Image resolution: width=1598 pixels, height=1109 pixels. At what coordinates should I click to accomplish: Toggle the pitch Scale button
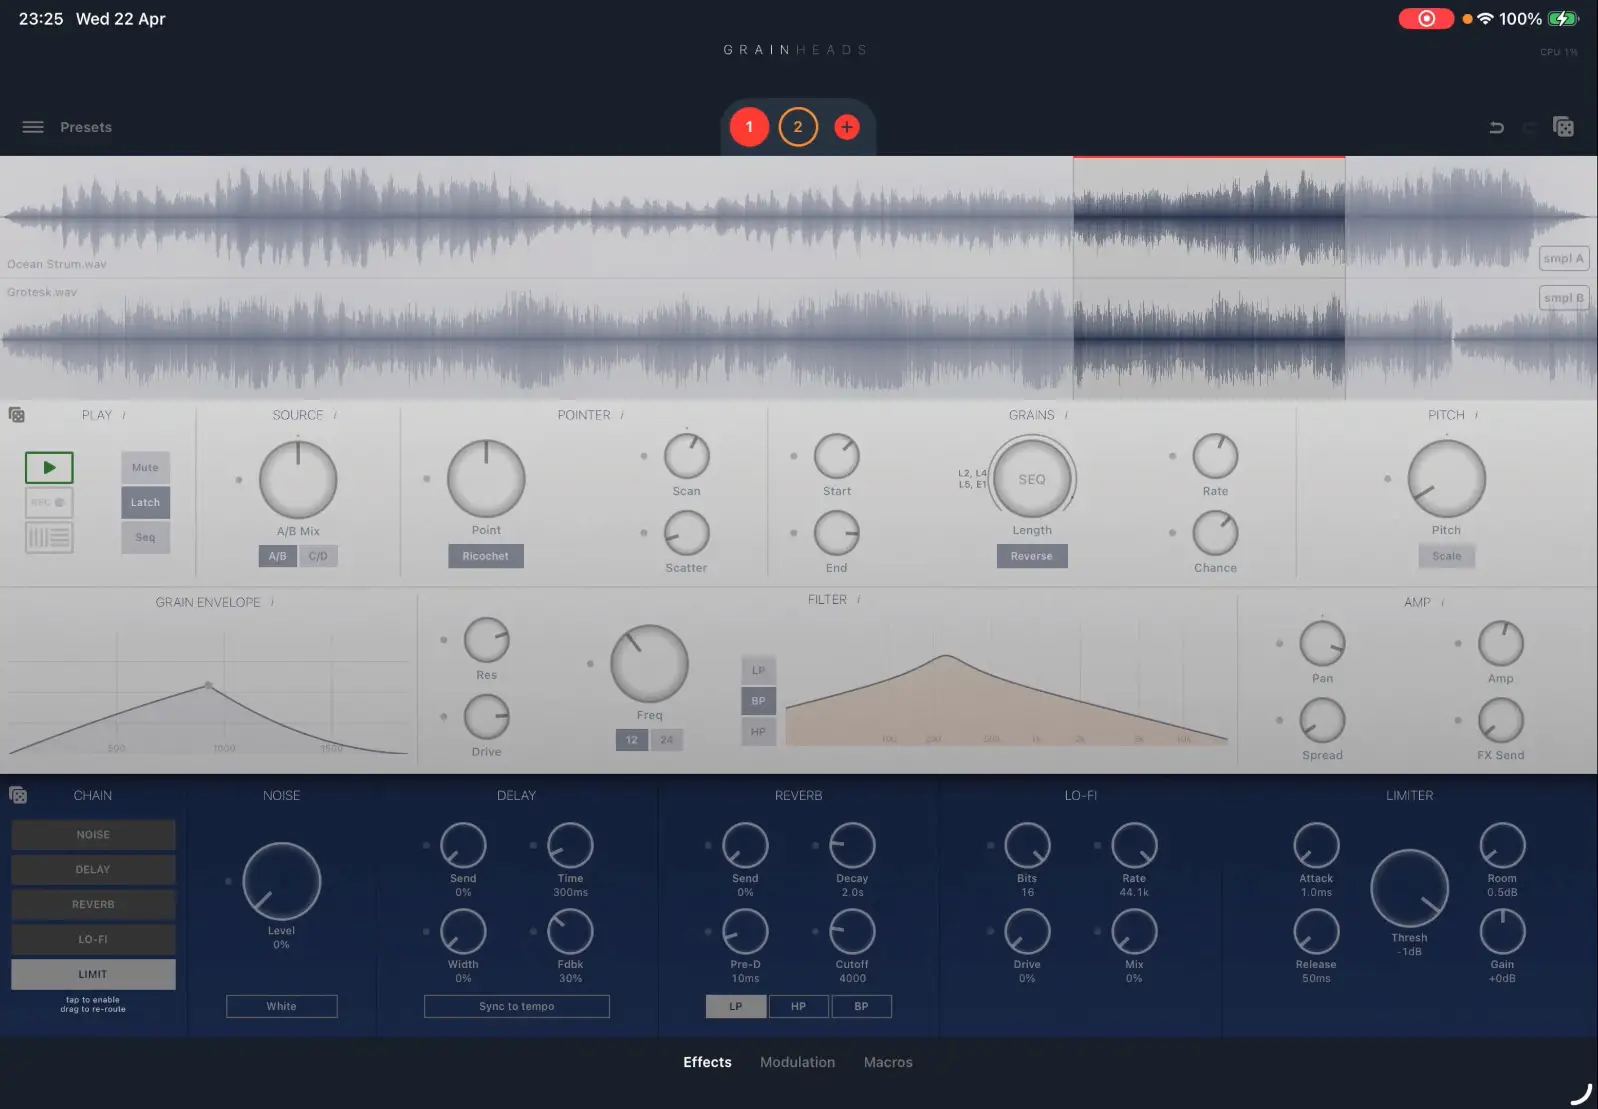pyautogui.click(x=1446, y=556)
